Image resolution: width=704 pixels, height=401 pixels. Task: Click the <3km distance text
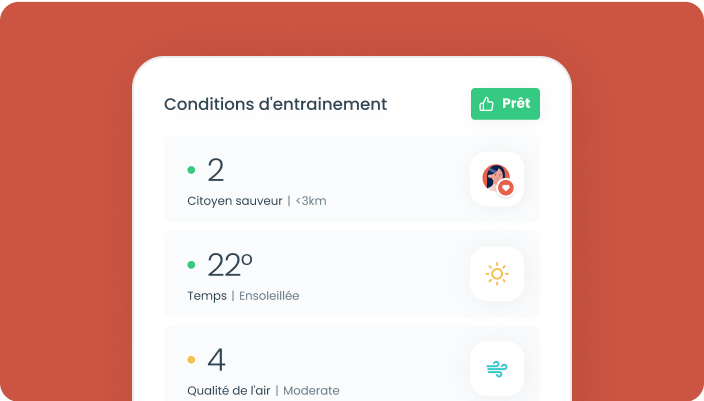311,201
